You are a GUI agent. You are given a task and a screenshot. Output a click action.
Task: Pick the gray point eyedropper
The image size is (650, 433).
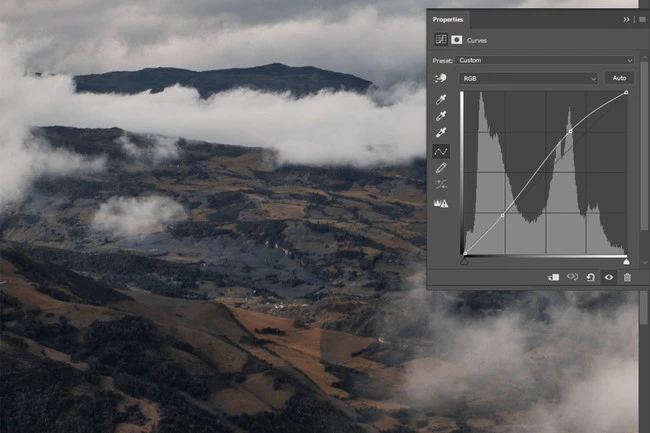tap(440, 116)
